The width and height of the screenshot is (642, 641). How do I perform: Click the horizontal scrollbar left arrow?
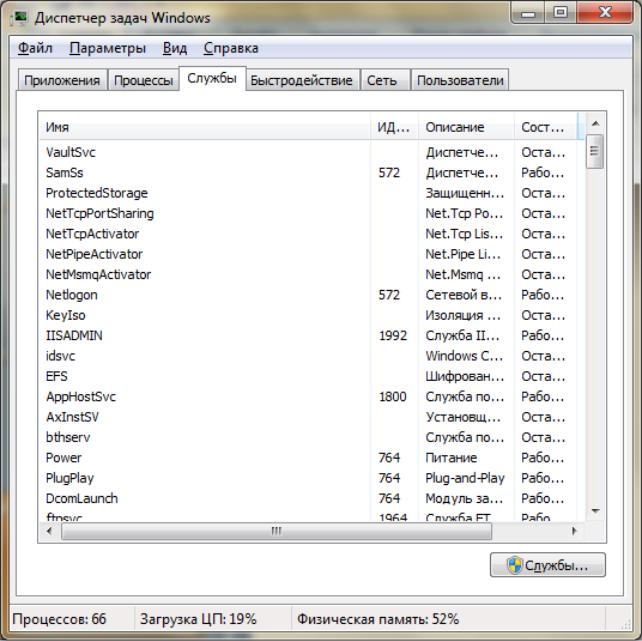pos(50,531)
